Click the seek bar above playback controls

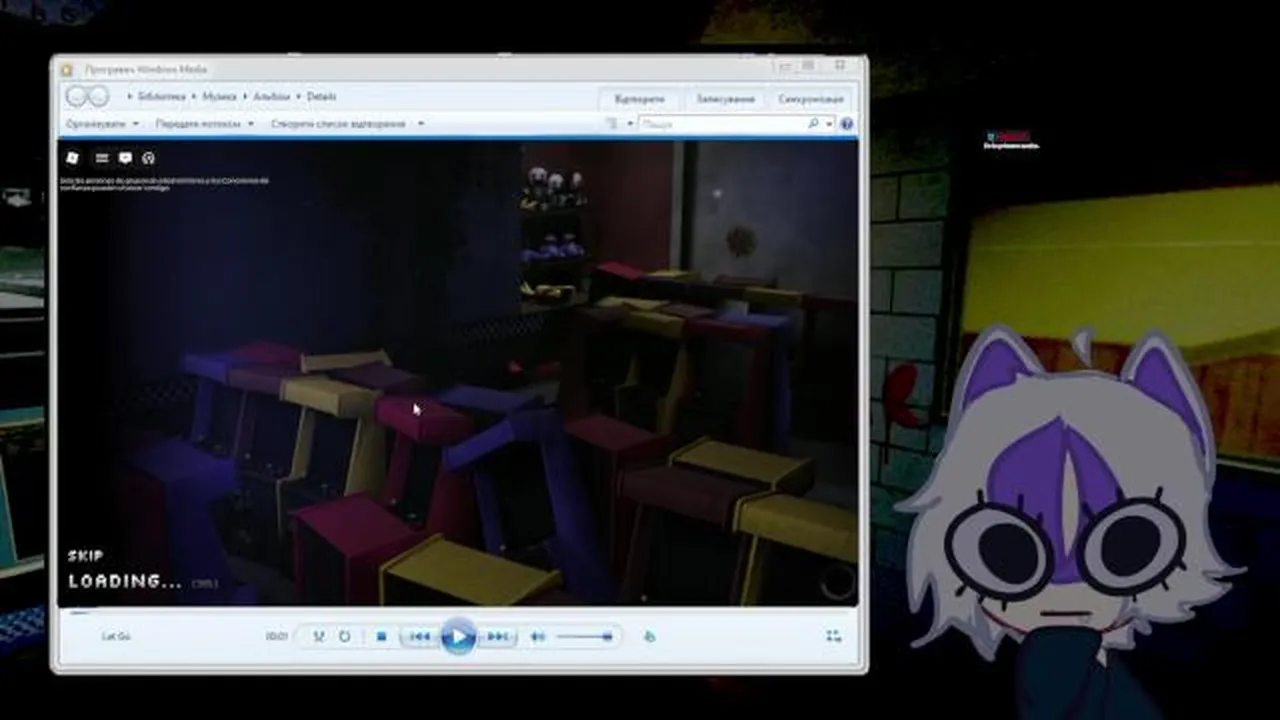458,611
